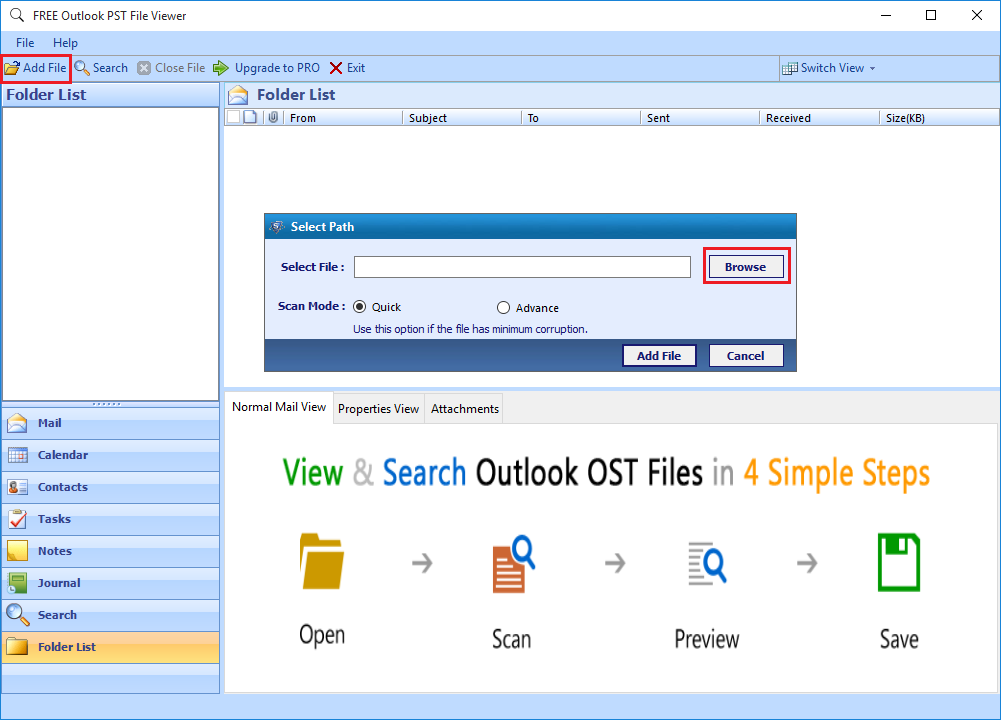The width and height of the screenshot is (1001, 720).
Task: Maximize the PST File Viewer window
Action: pos(931,15)
